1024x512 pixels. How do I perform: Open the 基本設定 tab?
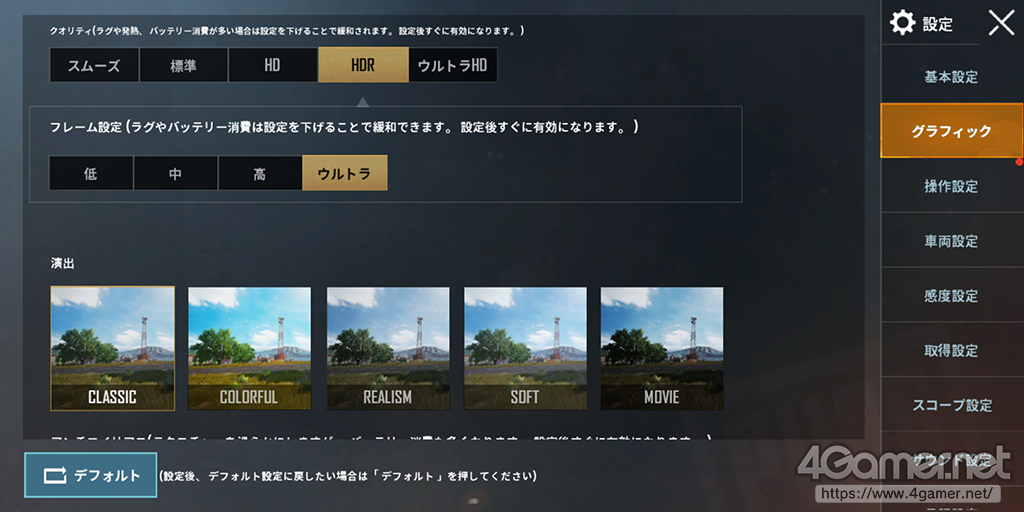952,76
